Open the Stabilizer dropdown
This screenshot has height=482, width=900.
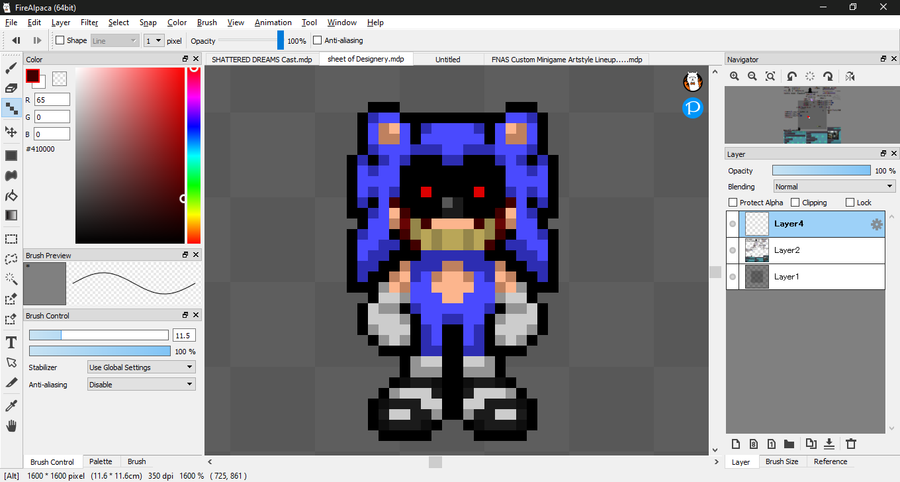click(141, 367)
